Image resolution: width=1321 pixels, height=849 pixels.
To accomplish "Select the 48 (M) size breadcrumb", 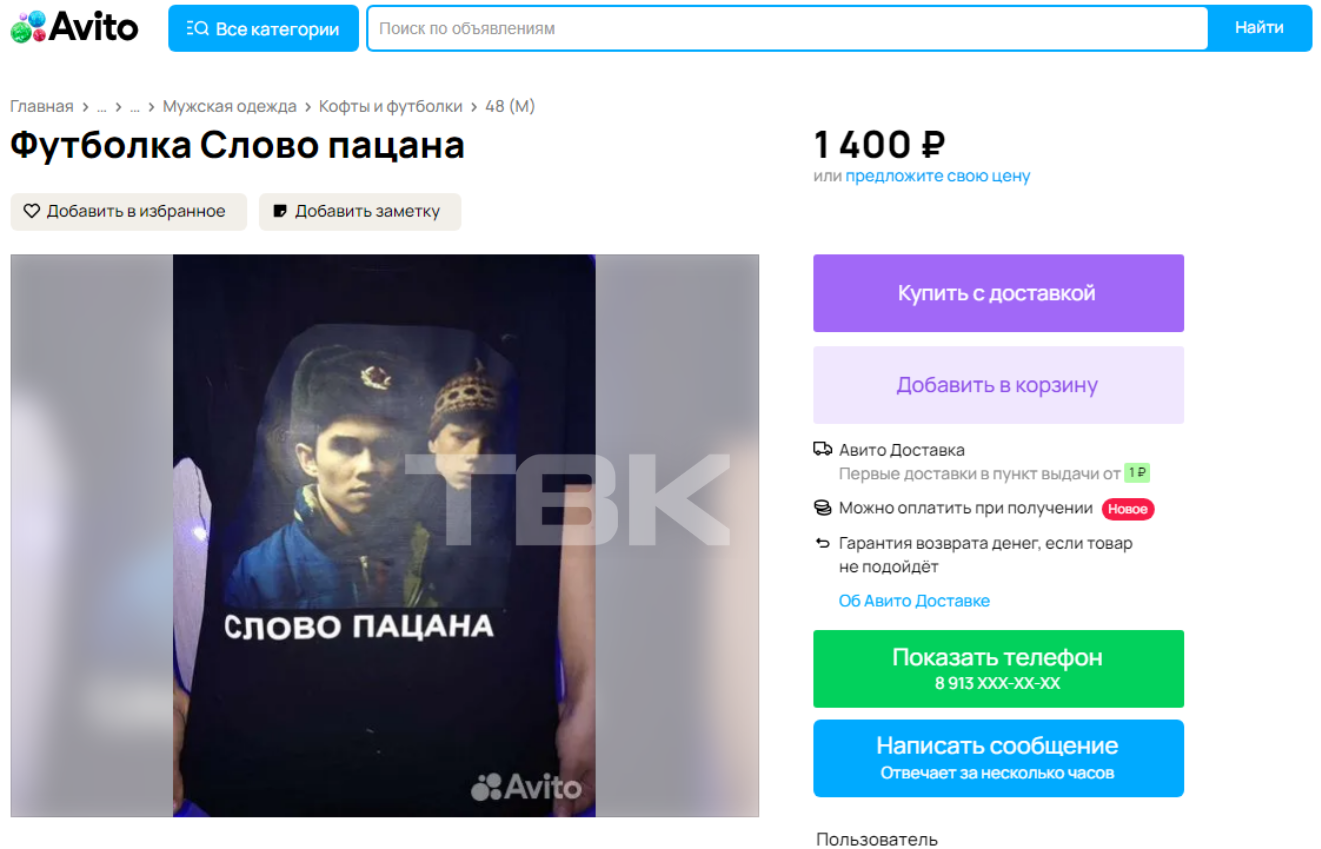I will pos(510,106).
